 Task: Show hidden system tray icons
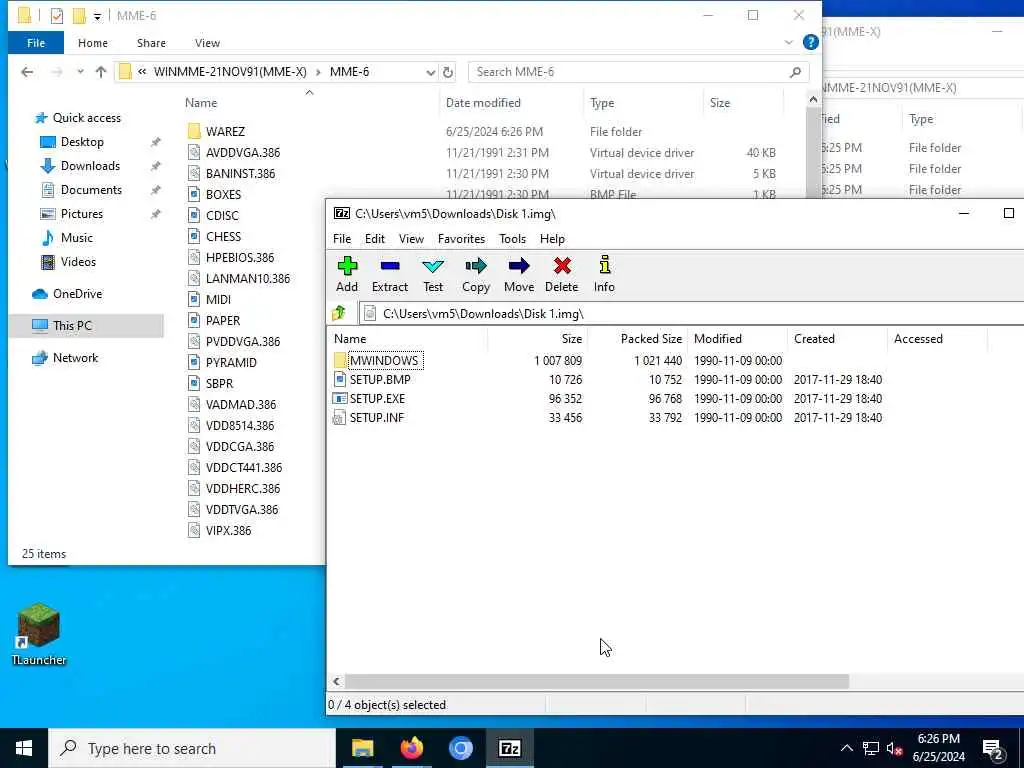(x=846, y=748)
